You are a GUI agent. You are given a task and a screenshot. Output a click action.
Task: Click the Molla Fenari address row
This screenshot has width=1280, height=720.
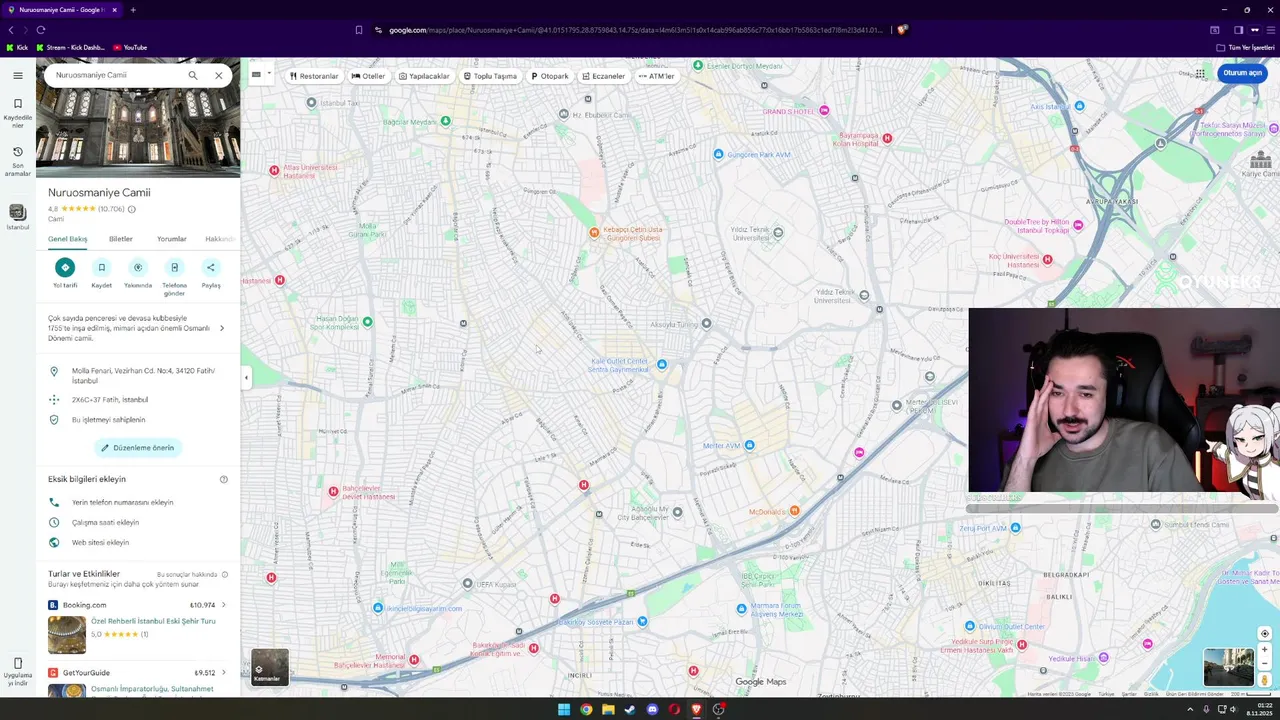coord(138,375)
